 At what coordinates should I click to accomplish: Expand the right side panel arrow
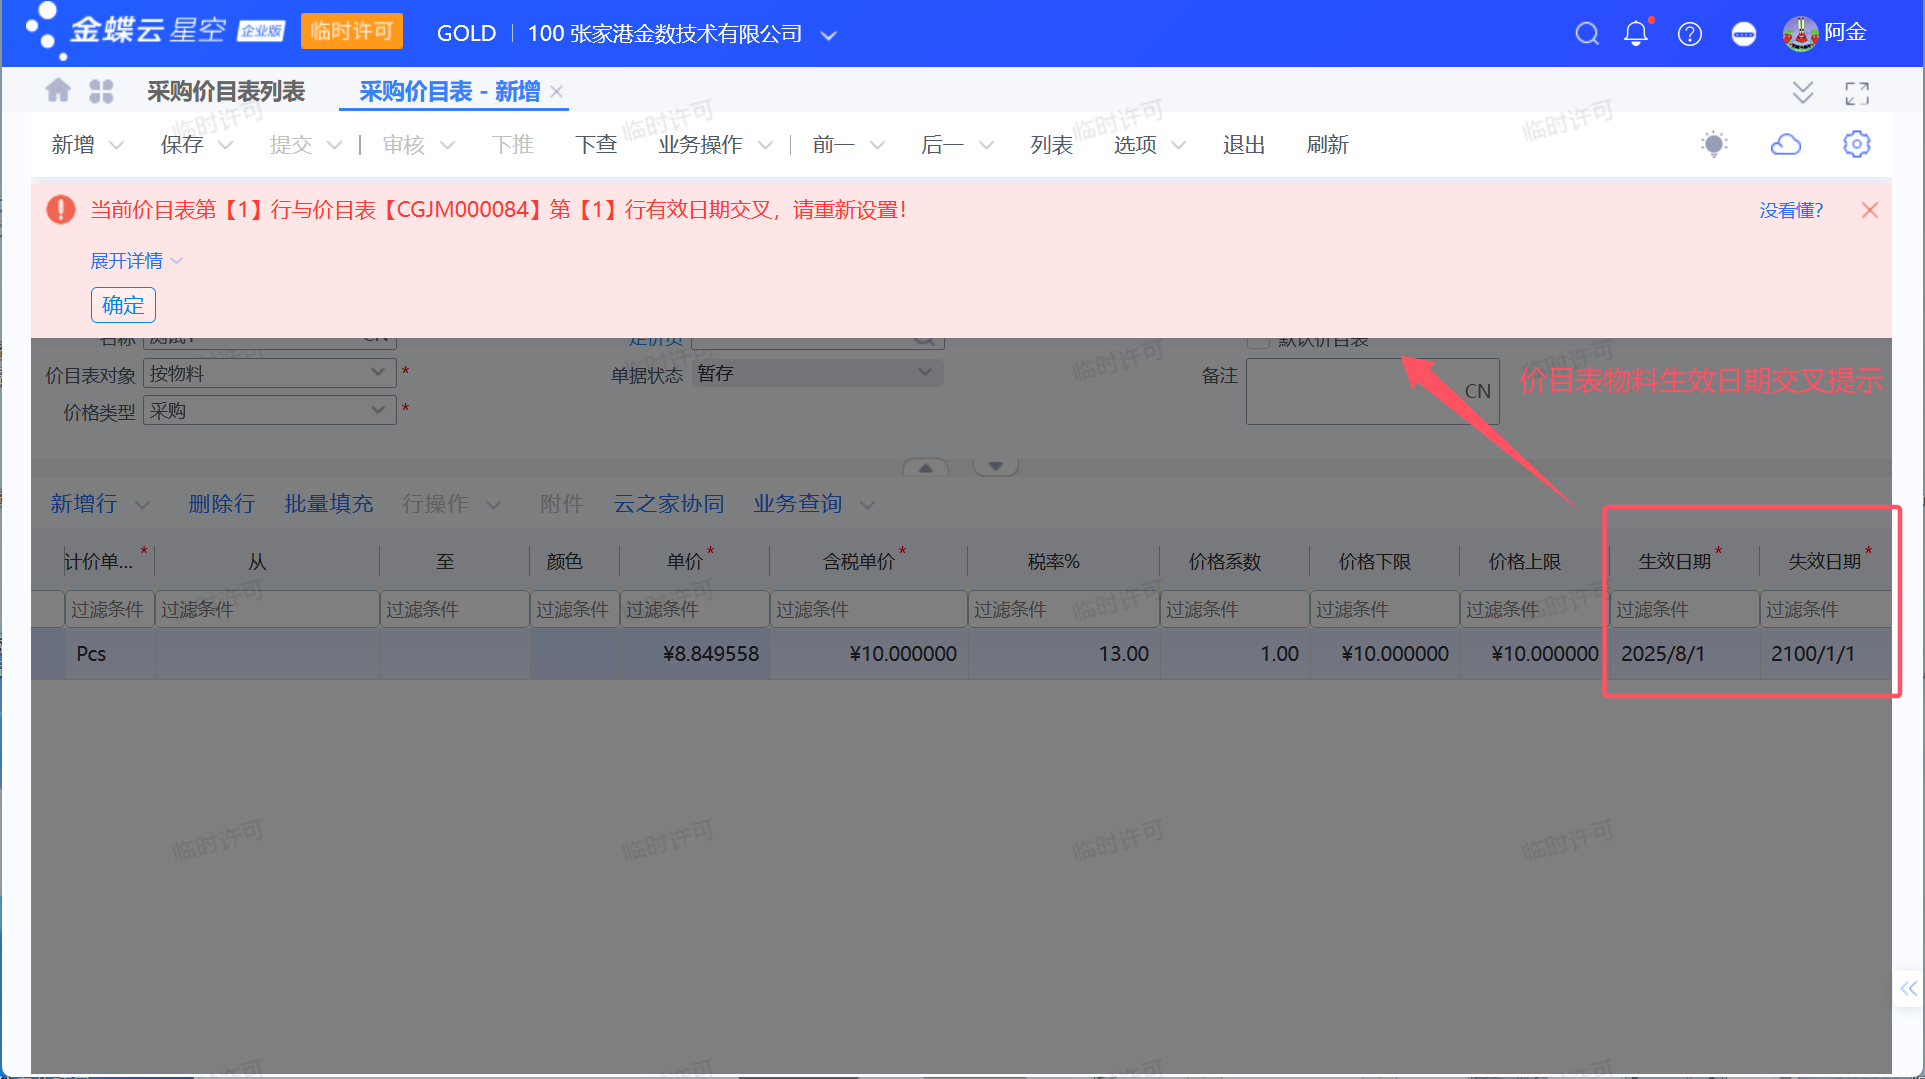tap(1908, 989)
